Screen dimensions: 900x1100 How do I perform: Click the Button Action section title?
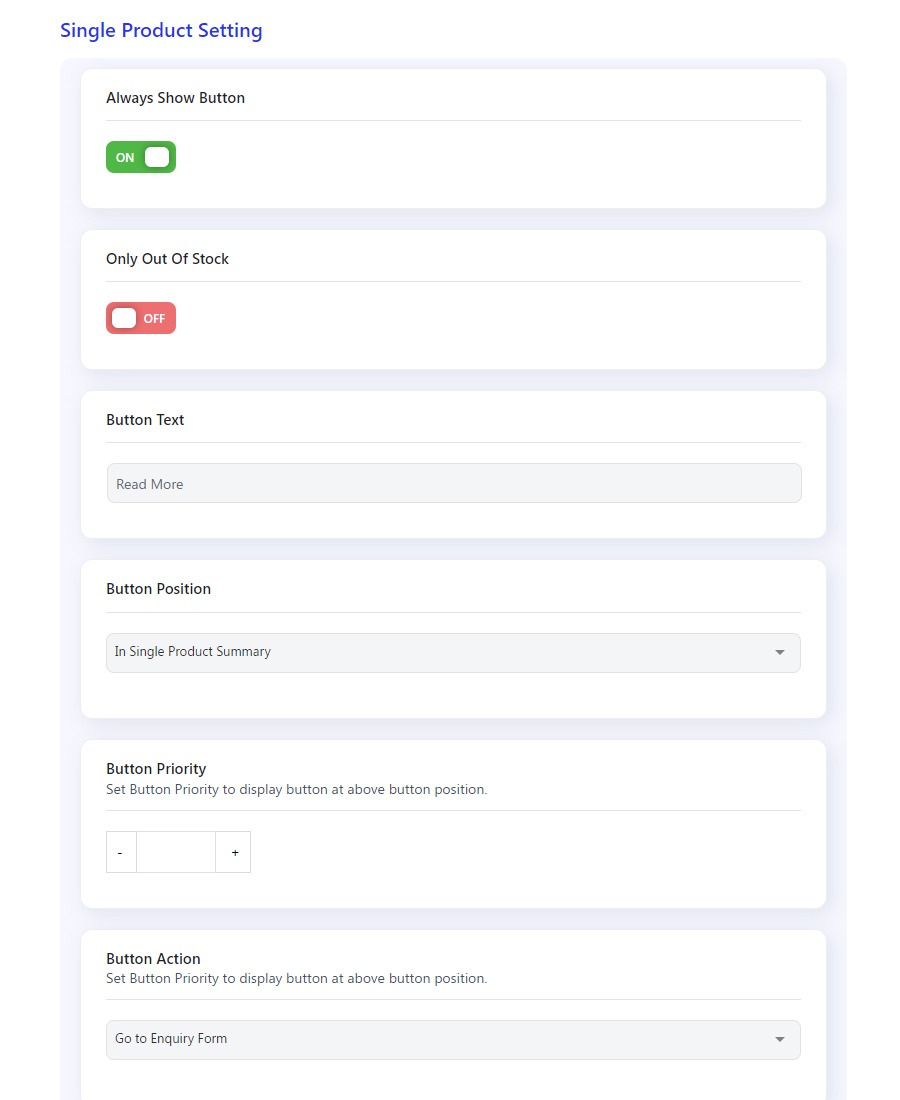[153, 958]
